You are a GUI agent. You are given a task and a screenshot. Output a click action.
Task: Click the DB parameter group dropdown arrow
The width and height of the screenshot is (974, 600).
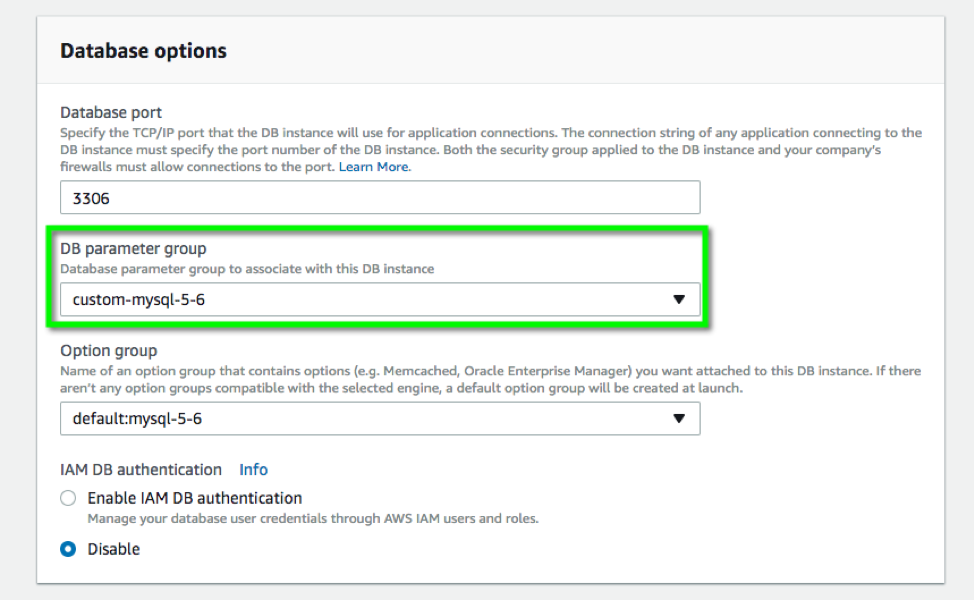pyautogui.click(x=679, y=299)
